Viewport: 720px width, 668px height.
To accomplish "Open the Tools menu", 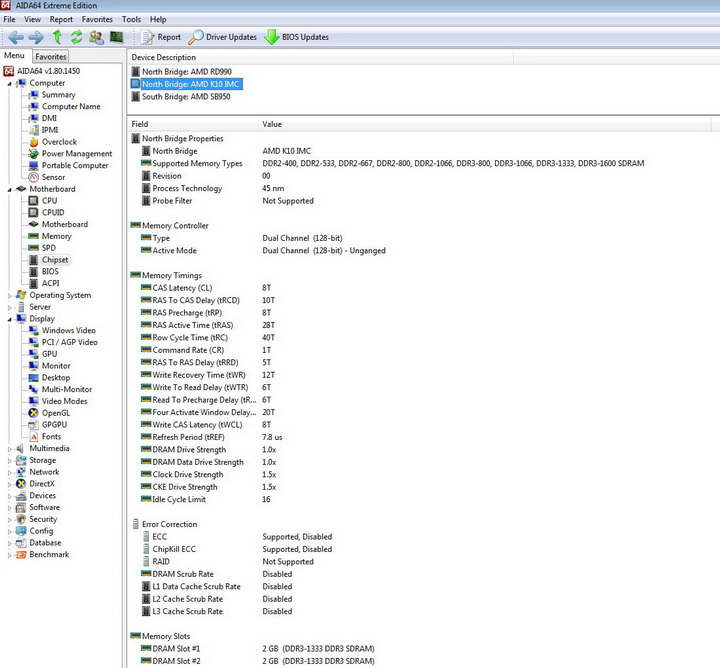I will [131, 19].
